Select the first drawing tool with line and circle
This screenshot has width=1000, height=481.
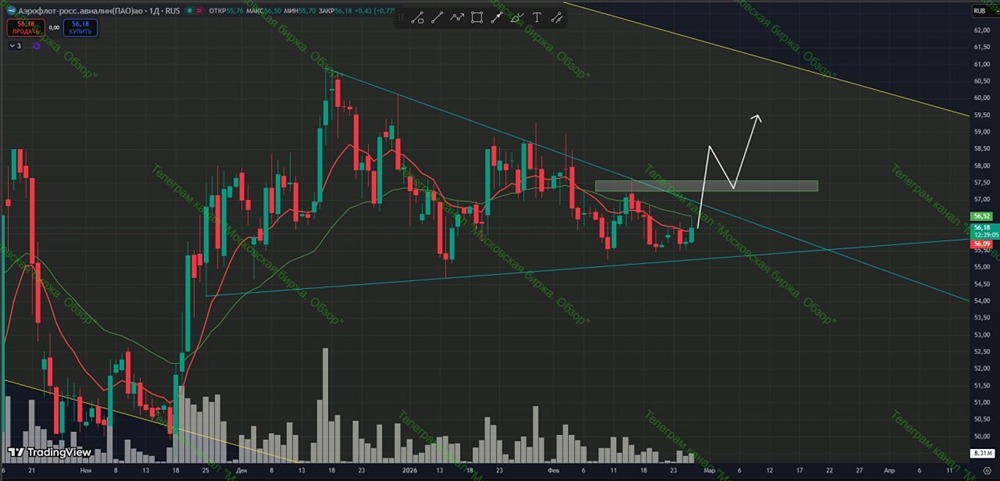click(418, 18)
